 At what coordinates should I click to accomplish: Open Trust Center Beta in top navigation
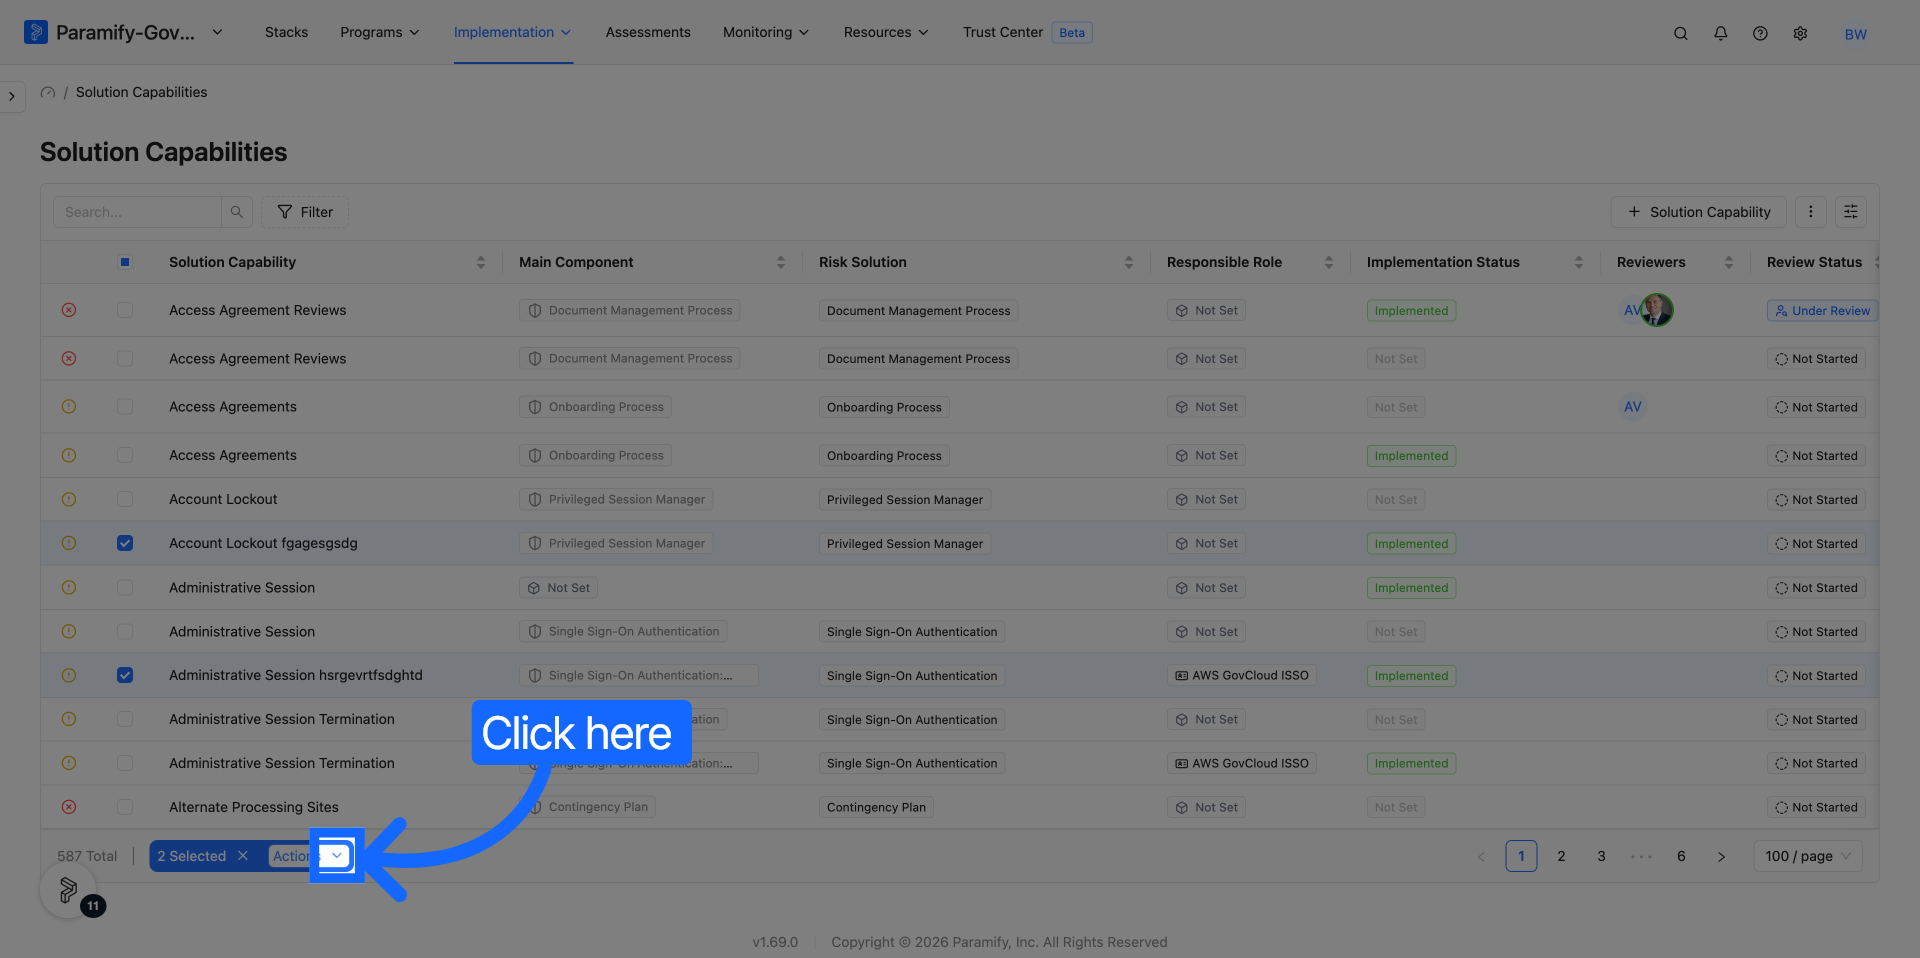tap(1028, 32)
